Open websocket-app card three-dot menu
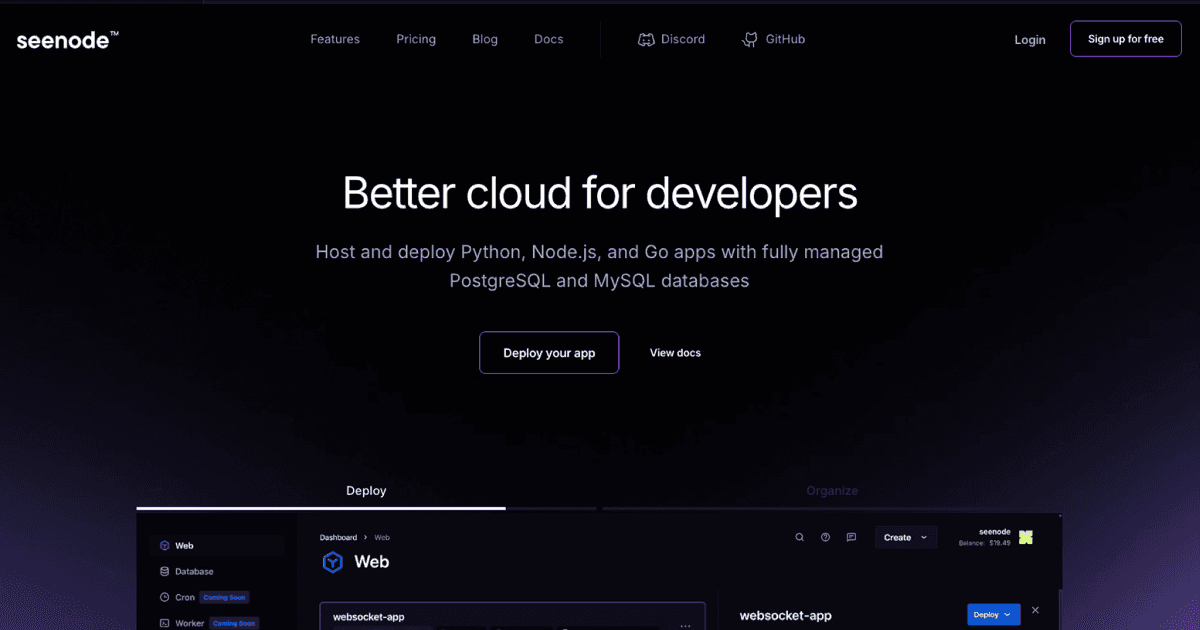Screen dimensions: 1200x630 pyautogui.click(x=685, y=624)
